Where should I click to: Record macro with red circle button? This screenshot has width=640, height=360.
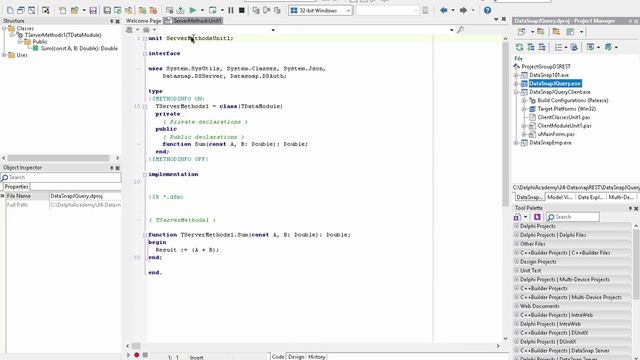pos(136,355)
